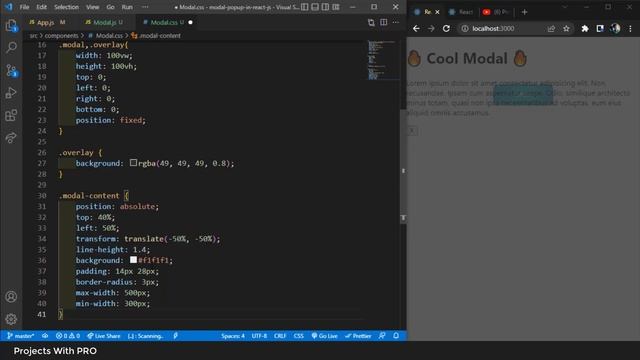Click Go Live in status bar
The image size is (640, 360).
pyautogui.click(x=324, y=336)
